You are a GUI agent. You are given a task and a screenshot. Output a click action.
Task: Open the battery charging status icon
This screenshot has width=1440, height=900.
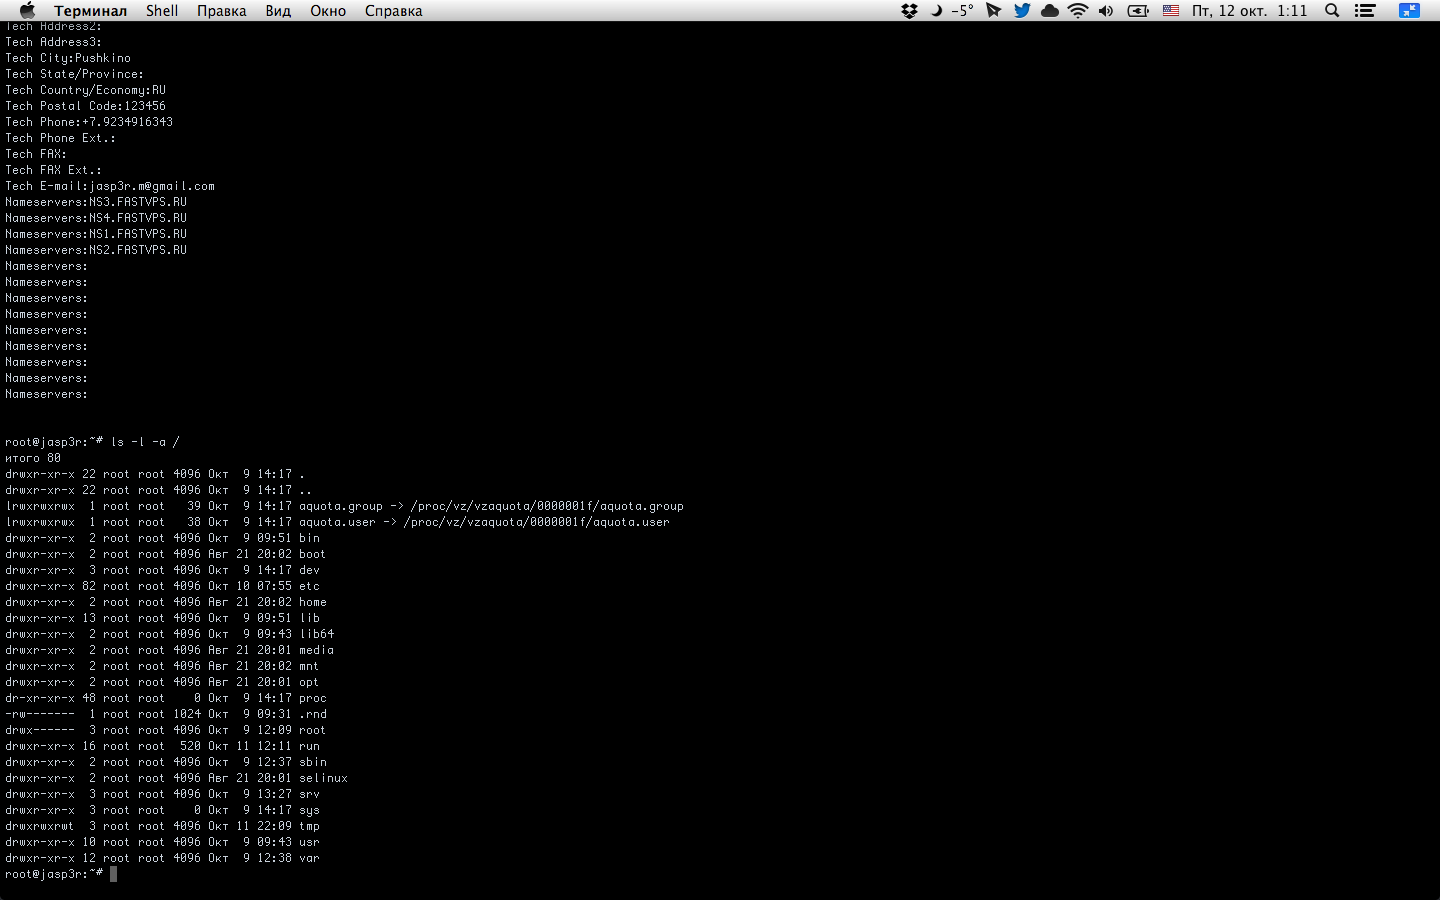click(1138, 11)
